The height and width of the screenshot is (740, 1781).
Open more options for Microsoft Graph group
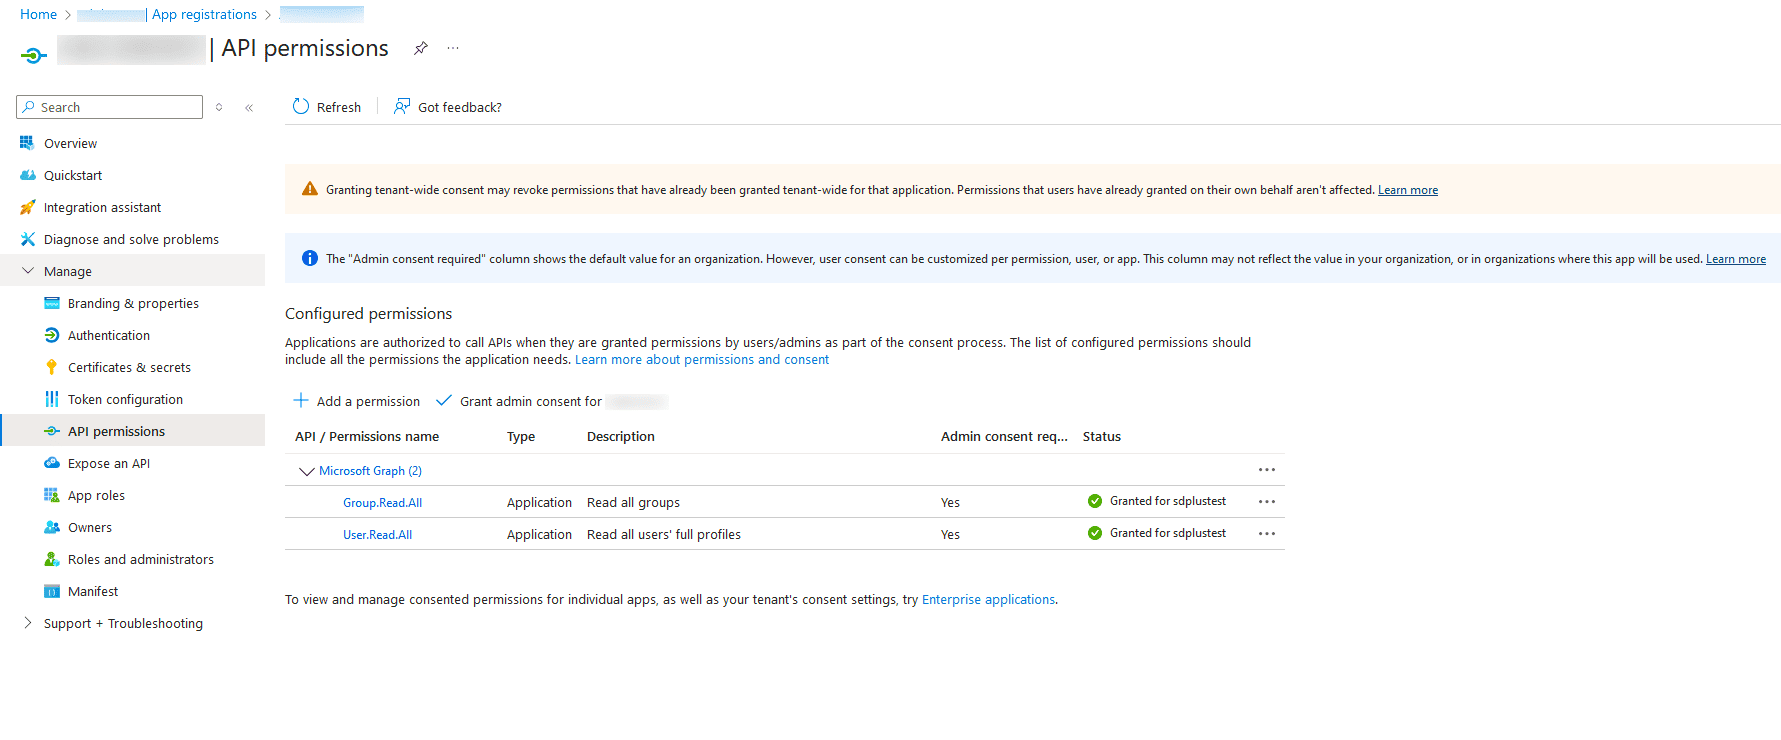[x=1266, y=470]
